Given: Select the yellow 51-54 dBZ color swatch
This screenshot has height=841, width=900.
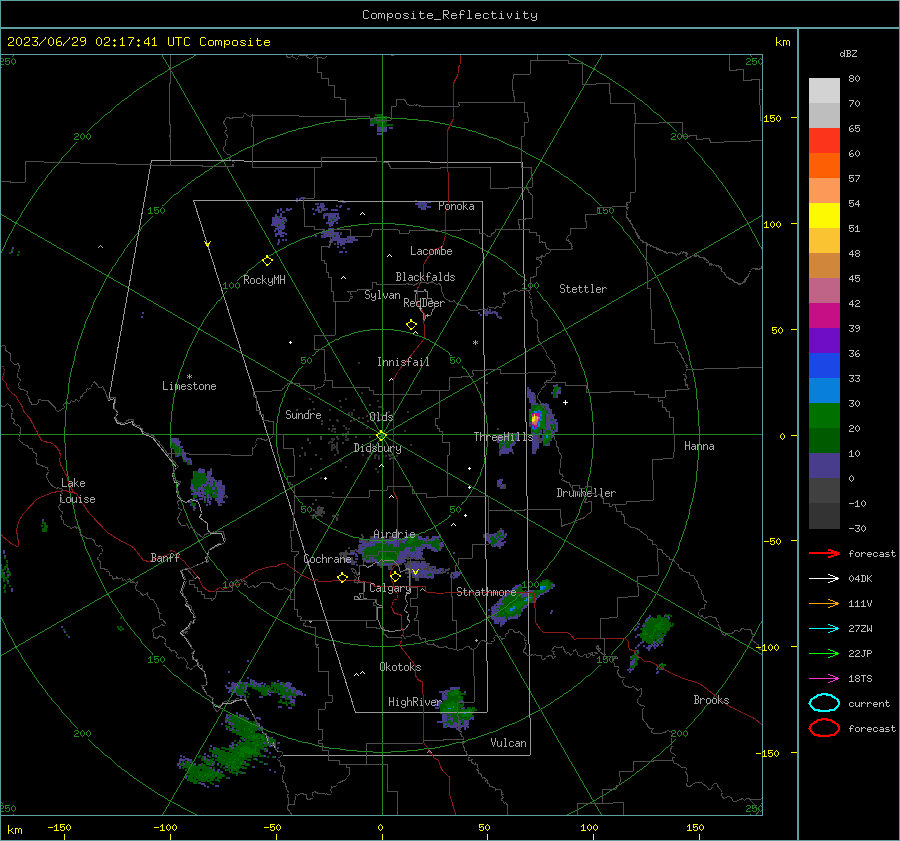Looking at the screenshot, I should 824,216.
